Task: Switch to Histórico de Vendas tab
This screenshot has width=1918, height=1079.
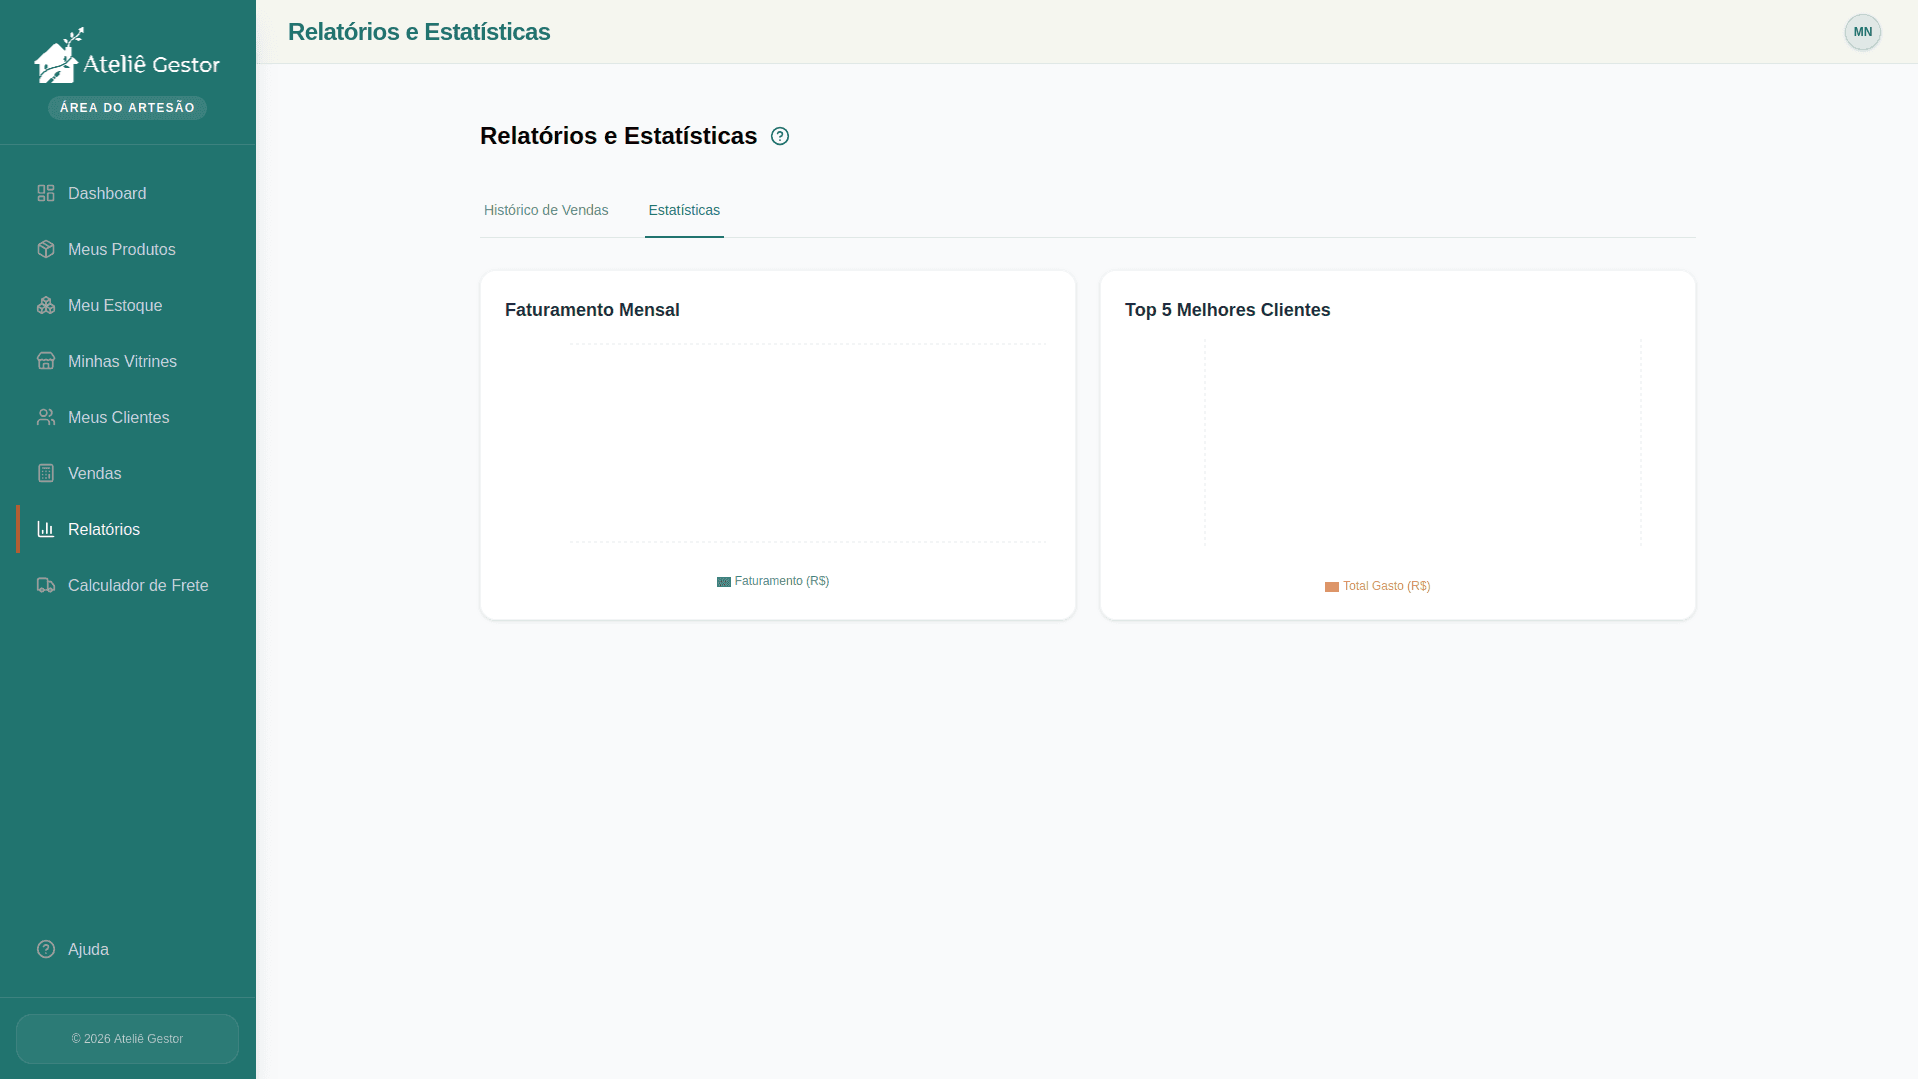Action: point(546,210)
